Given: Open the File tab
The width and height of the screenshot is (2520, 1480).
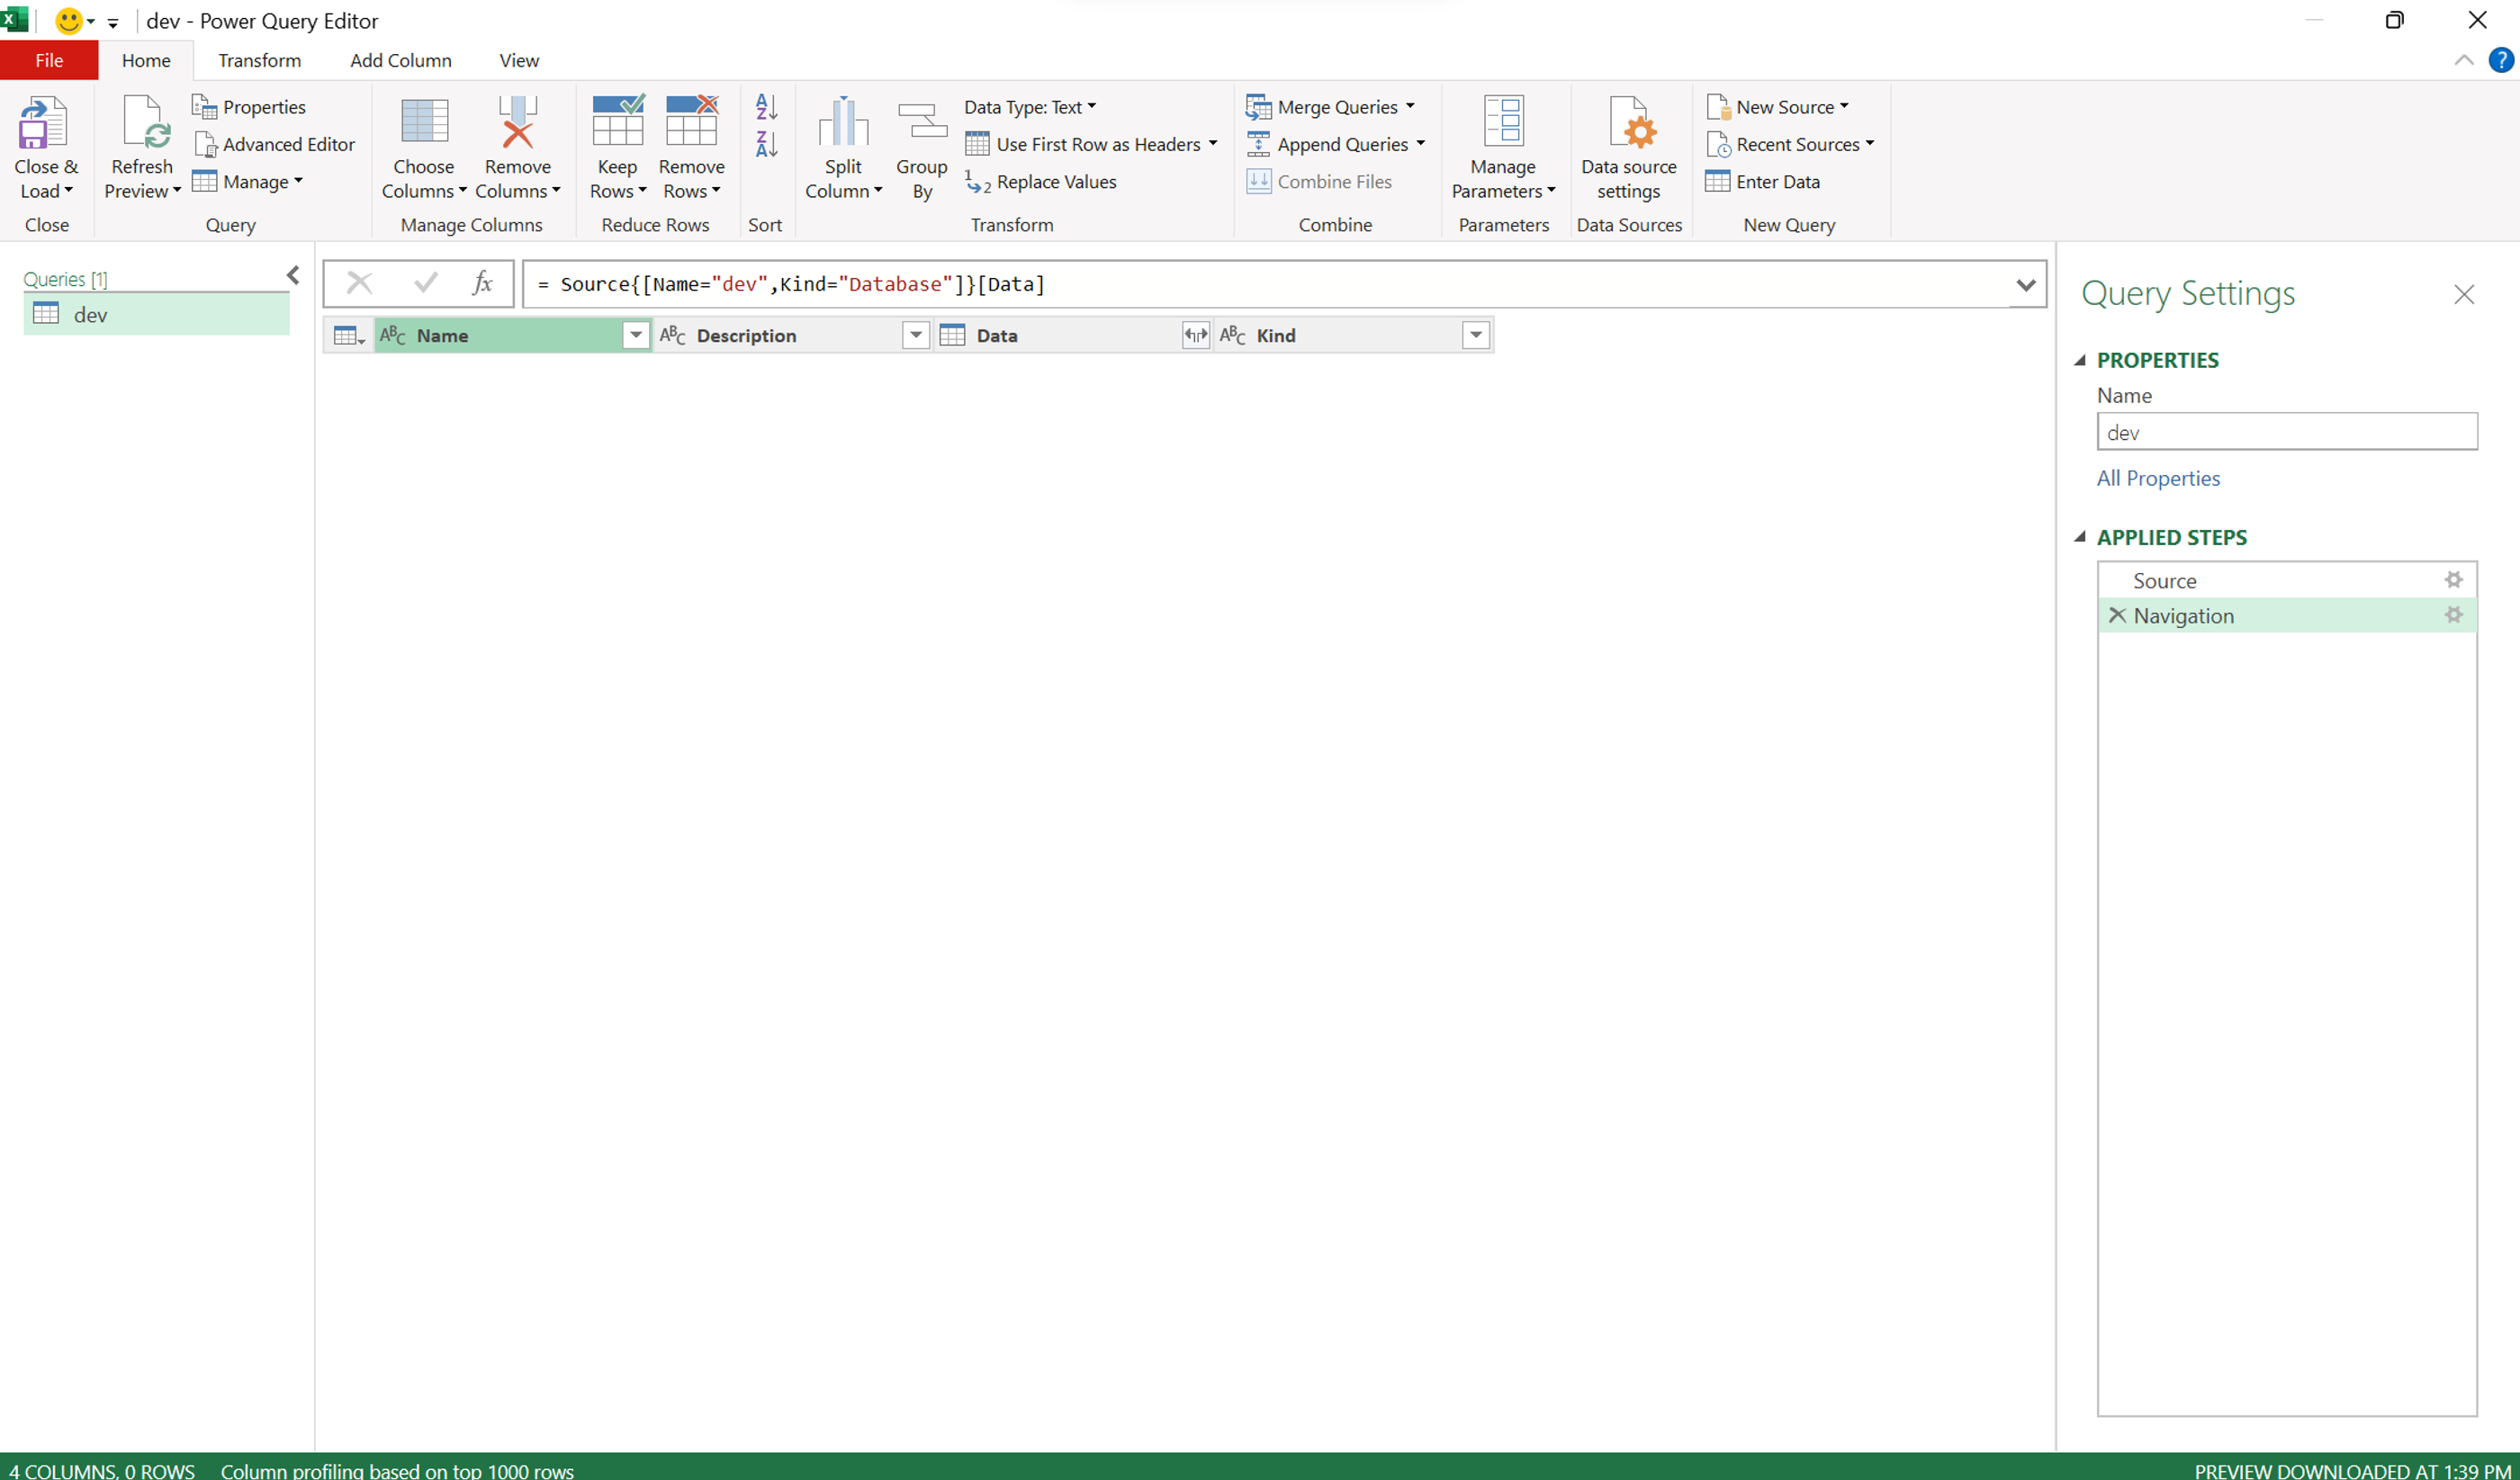Looking at the screenshot, I should (x=49, y=60).
